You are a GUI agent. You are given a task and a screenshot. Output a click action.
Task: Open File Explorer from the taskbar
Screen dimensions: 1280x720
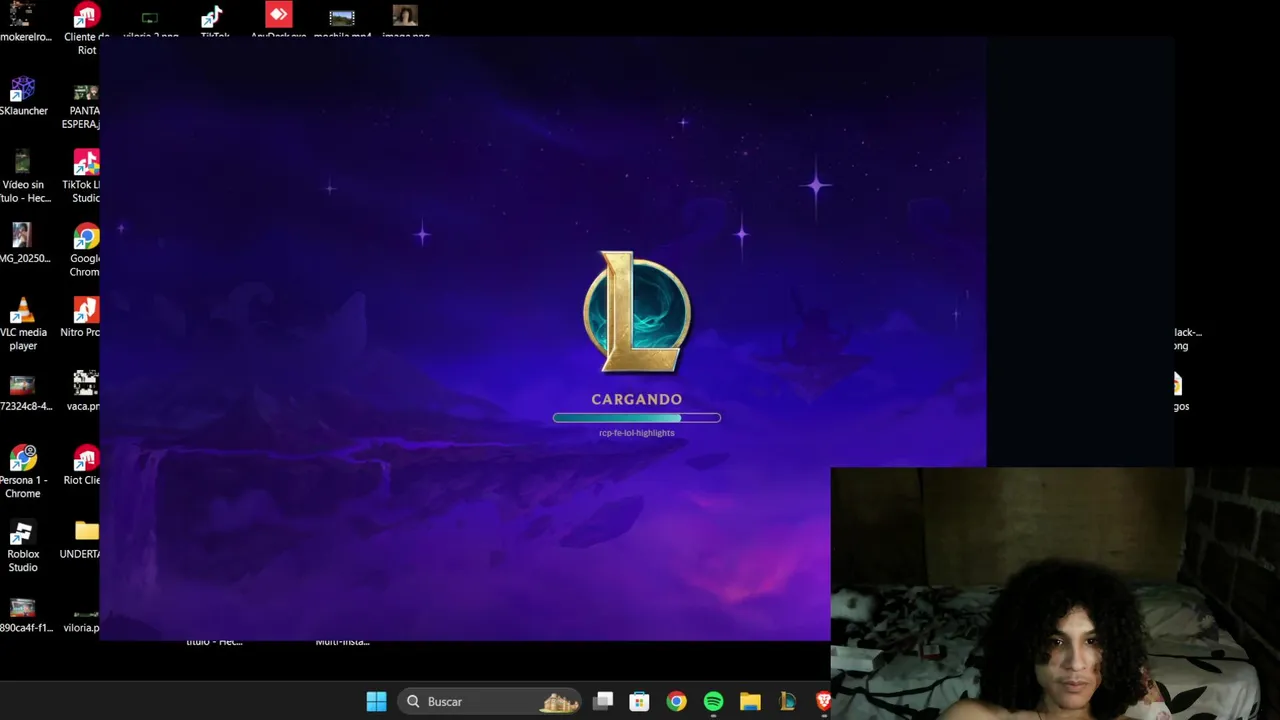click(x=750, y=701)
